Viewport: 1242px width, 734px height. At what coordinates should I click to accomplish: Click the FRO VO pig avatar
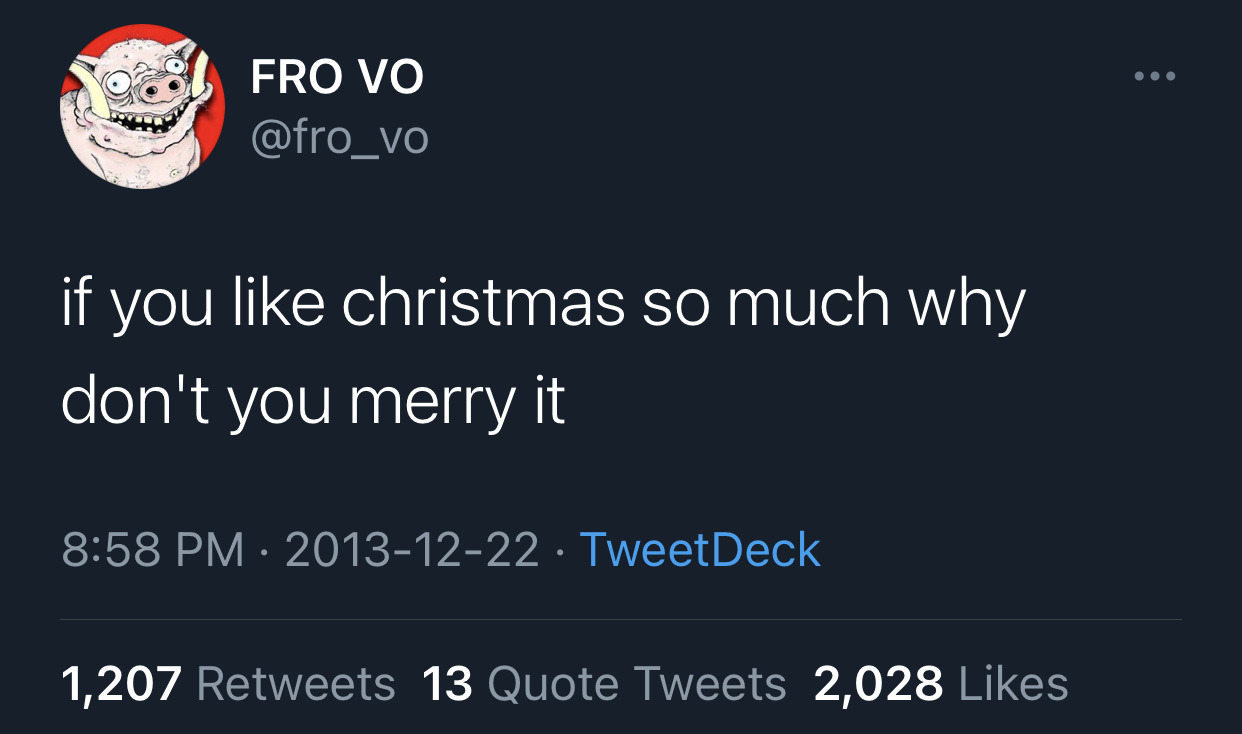(143, 106)
